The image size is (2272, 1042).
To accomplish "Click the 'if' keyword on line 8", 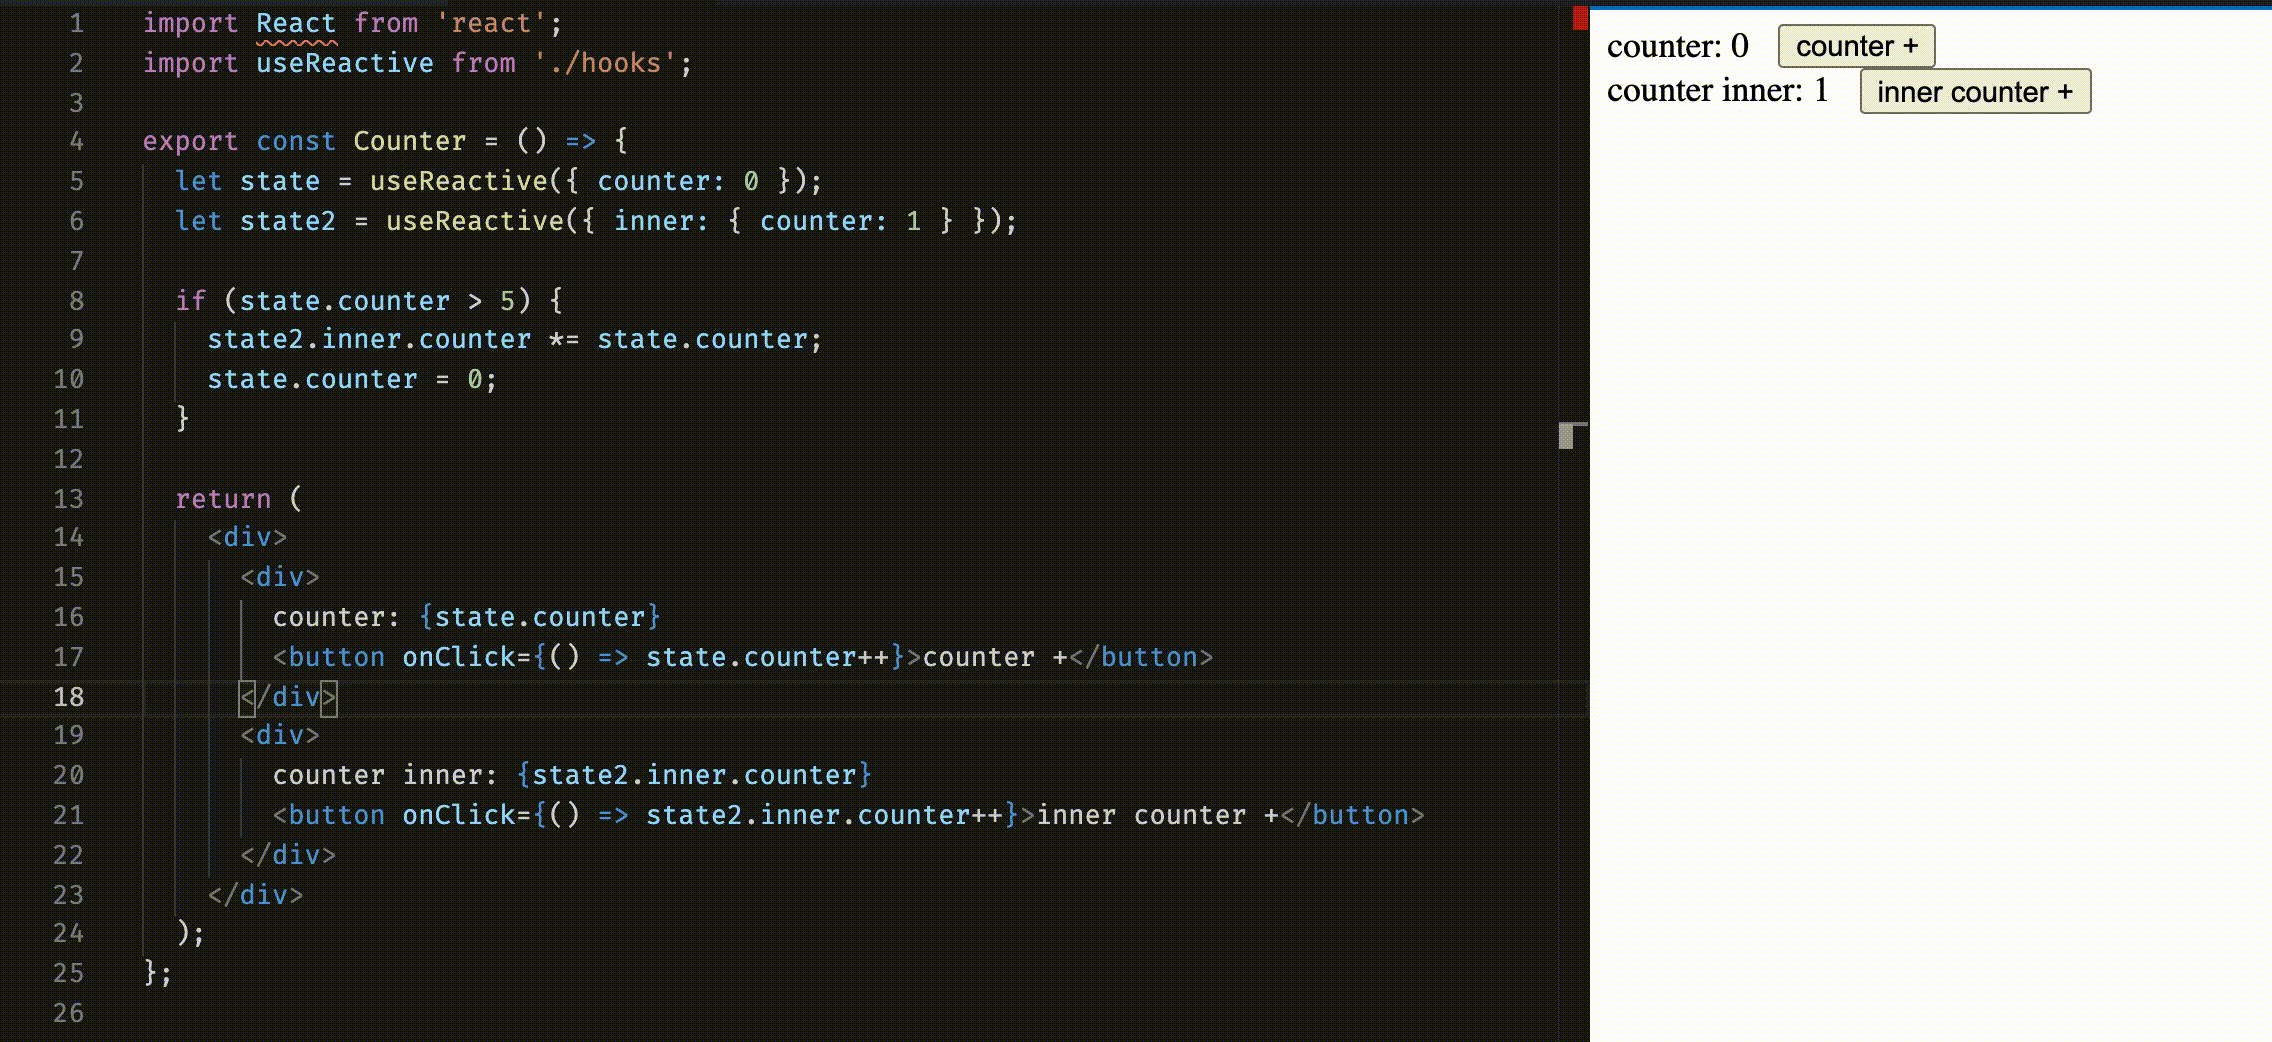I will (x=190, y=301).
